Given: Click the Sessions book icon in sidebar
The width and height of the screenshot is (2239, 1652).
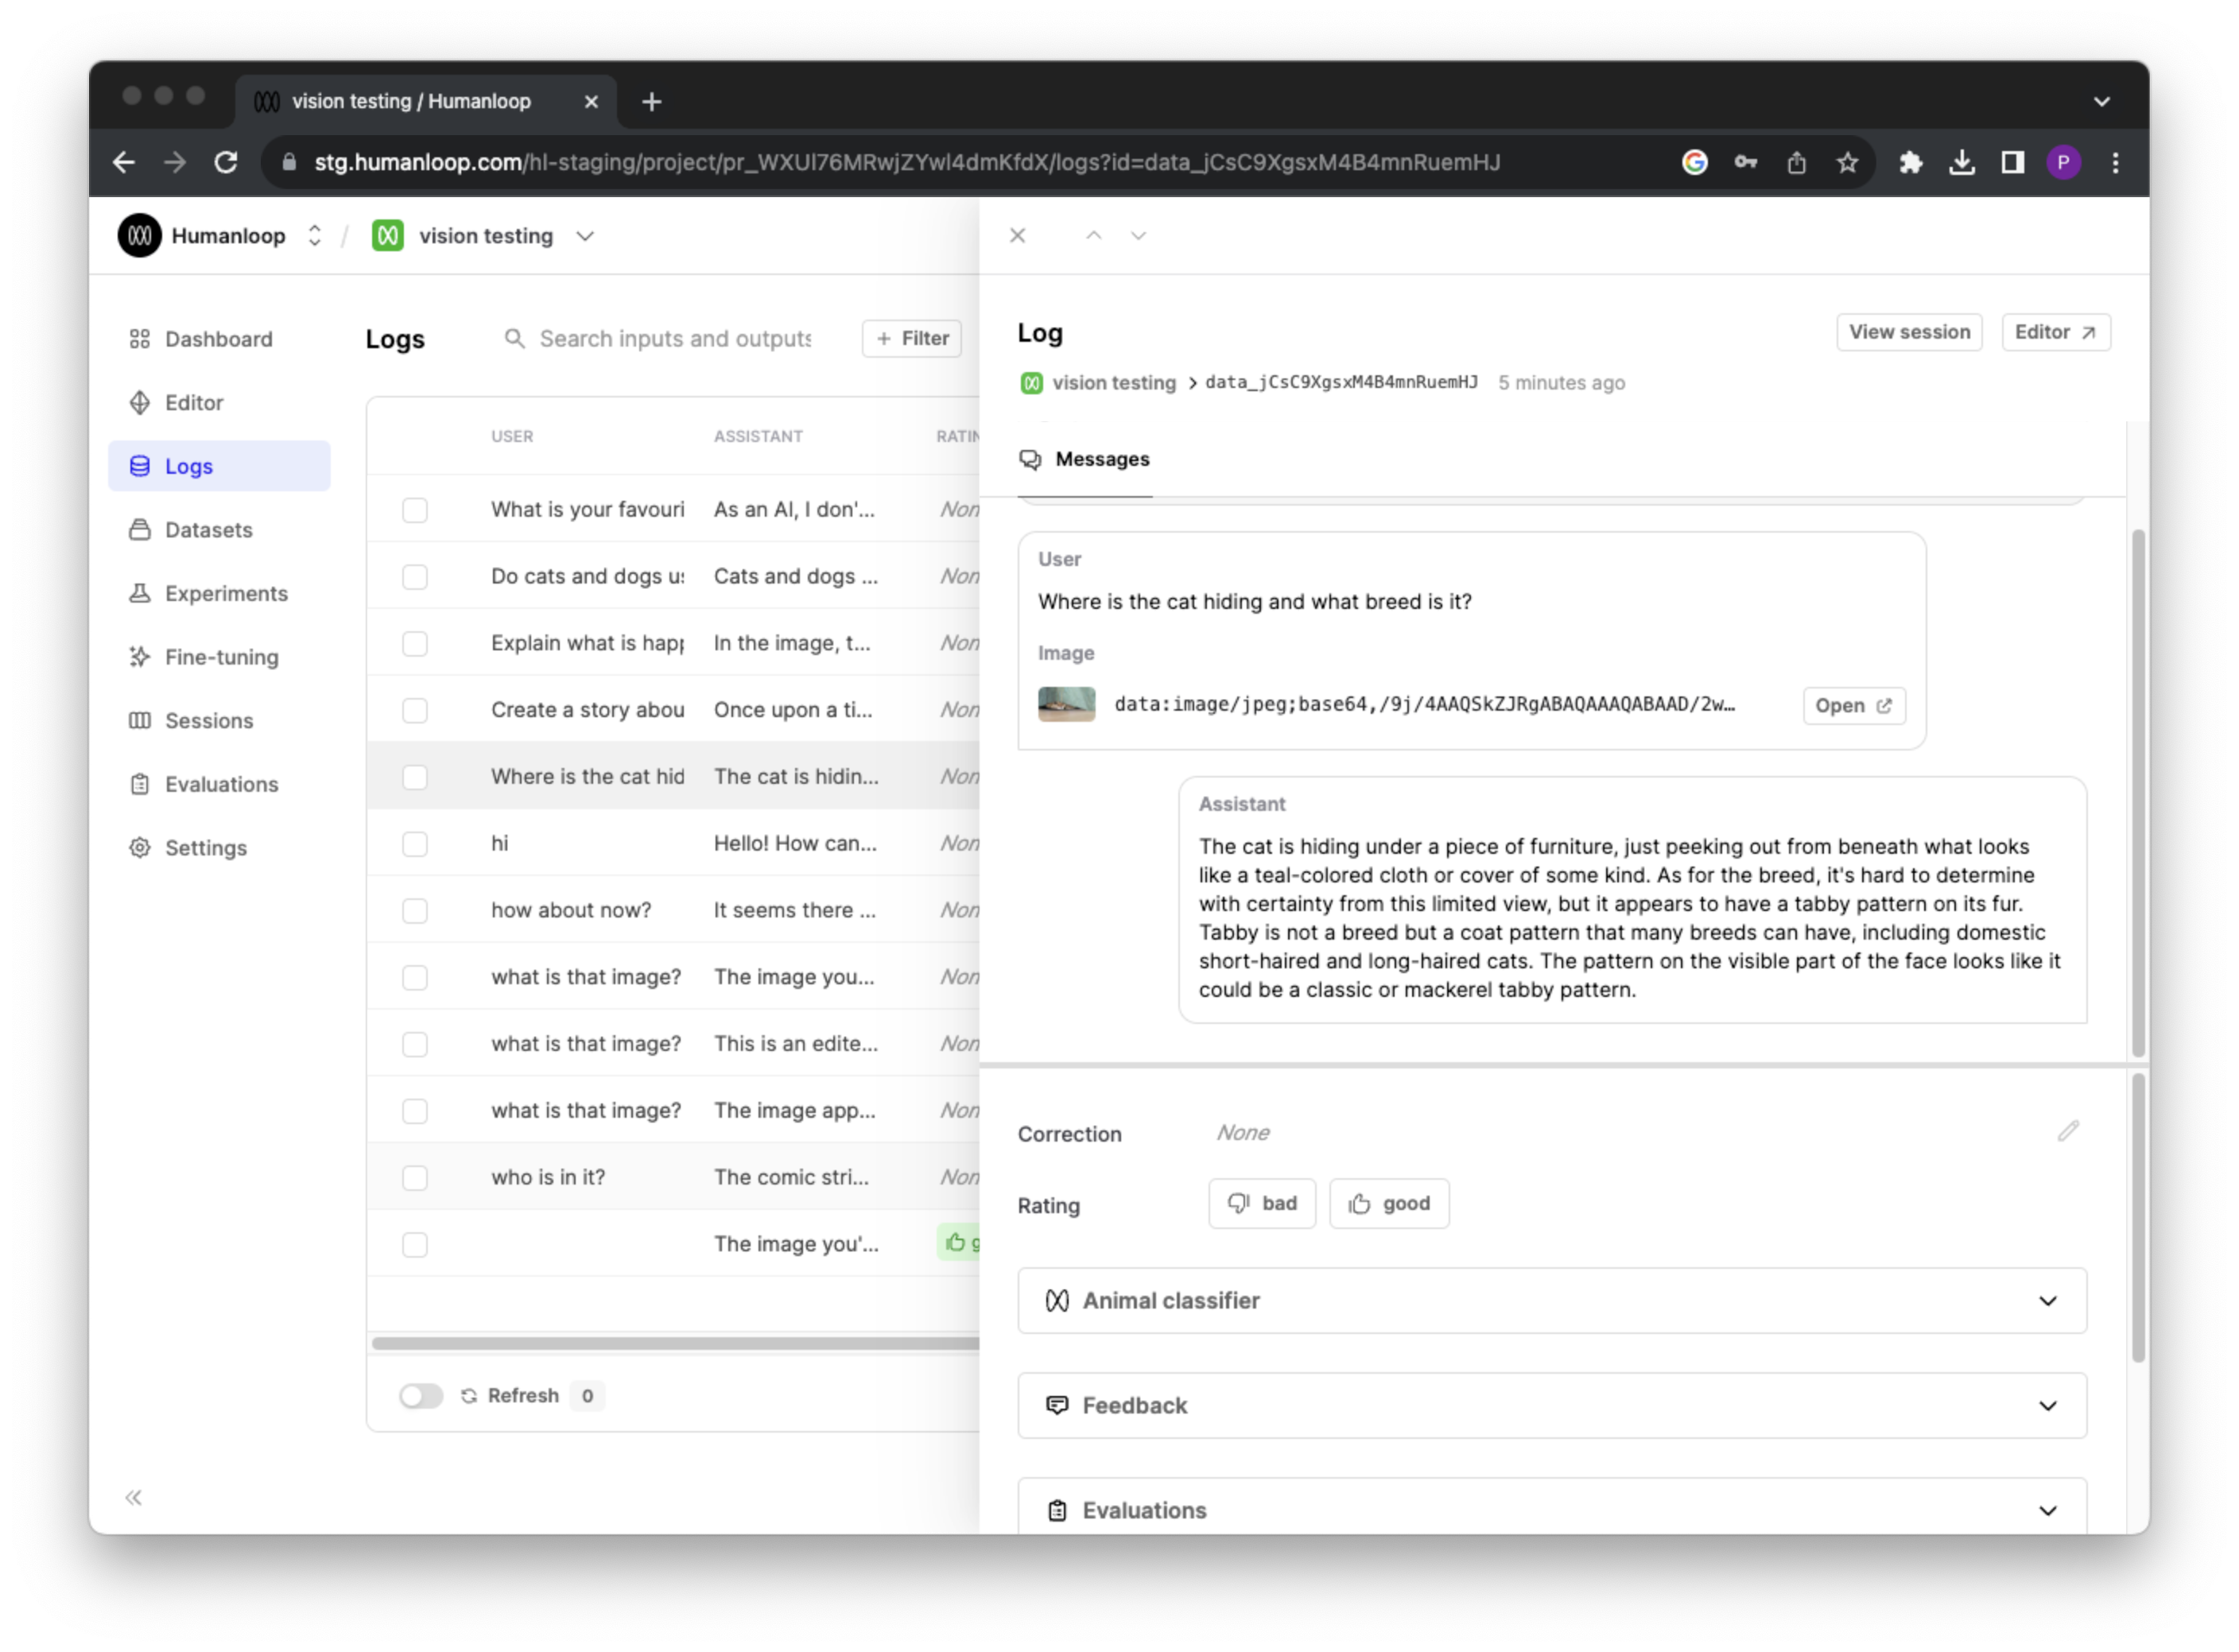Looking at the screenshot, I should point(140,722).
